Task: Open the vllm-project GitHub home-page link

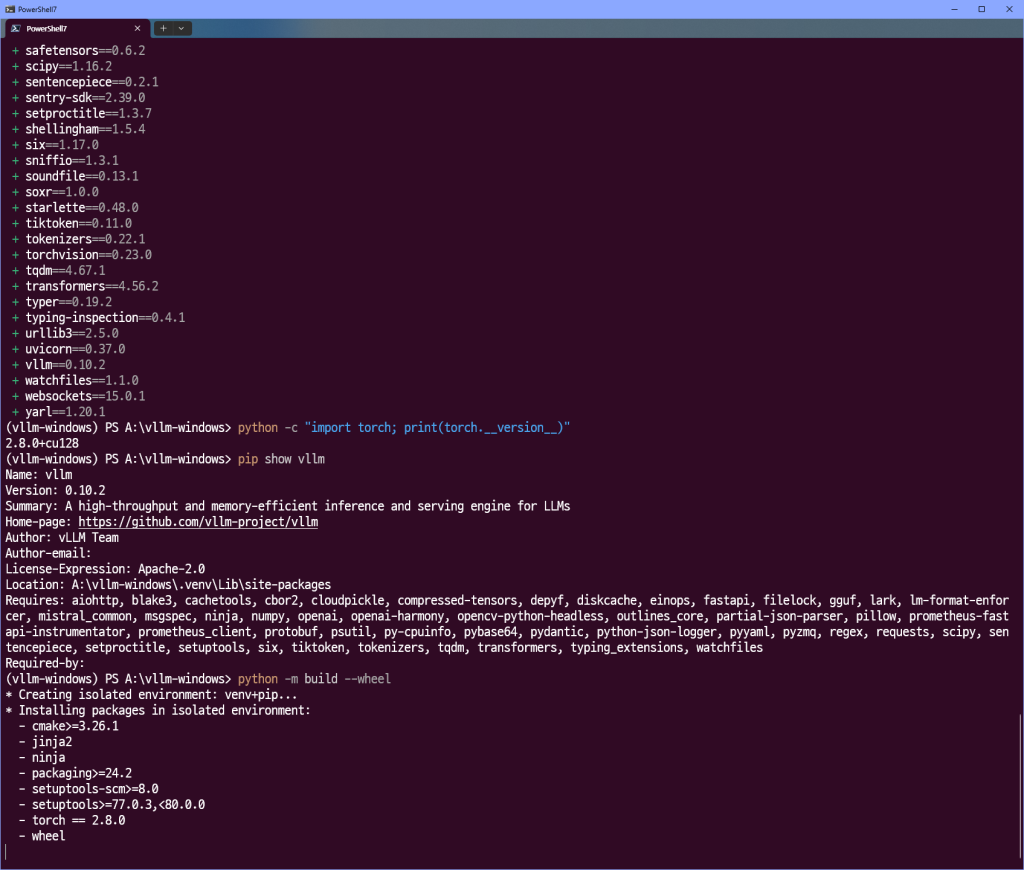Action: (x=198, y=522)
